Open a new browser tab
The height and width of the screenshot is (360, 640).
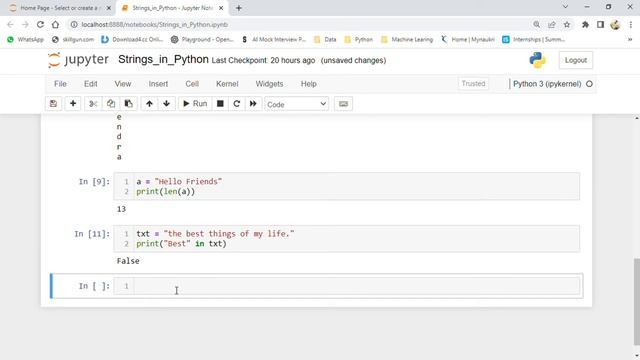click(x=239, y=8)
